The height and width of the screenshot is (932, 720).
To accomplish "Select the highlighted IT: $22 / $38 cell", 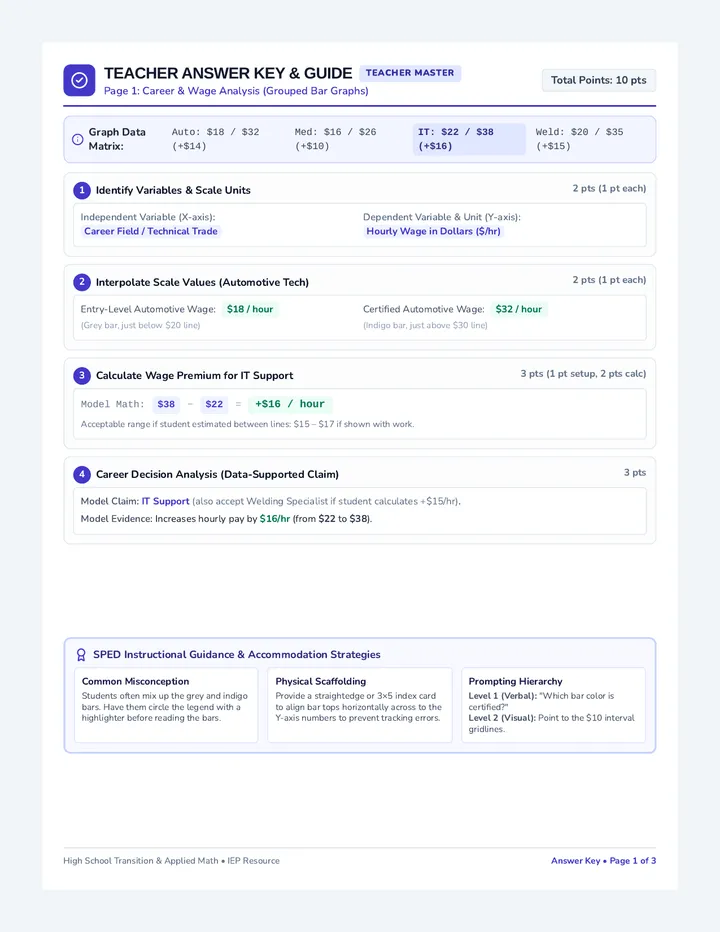I will click(x=469, y=139).
